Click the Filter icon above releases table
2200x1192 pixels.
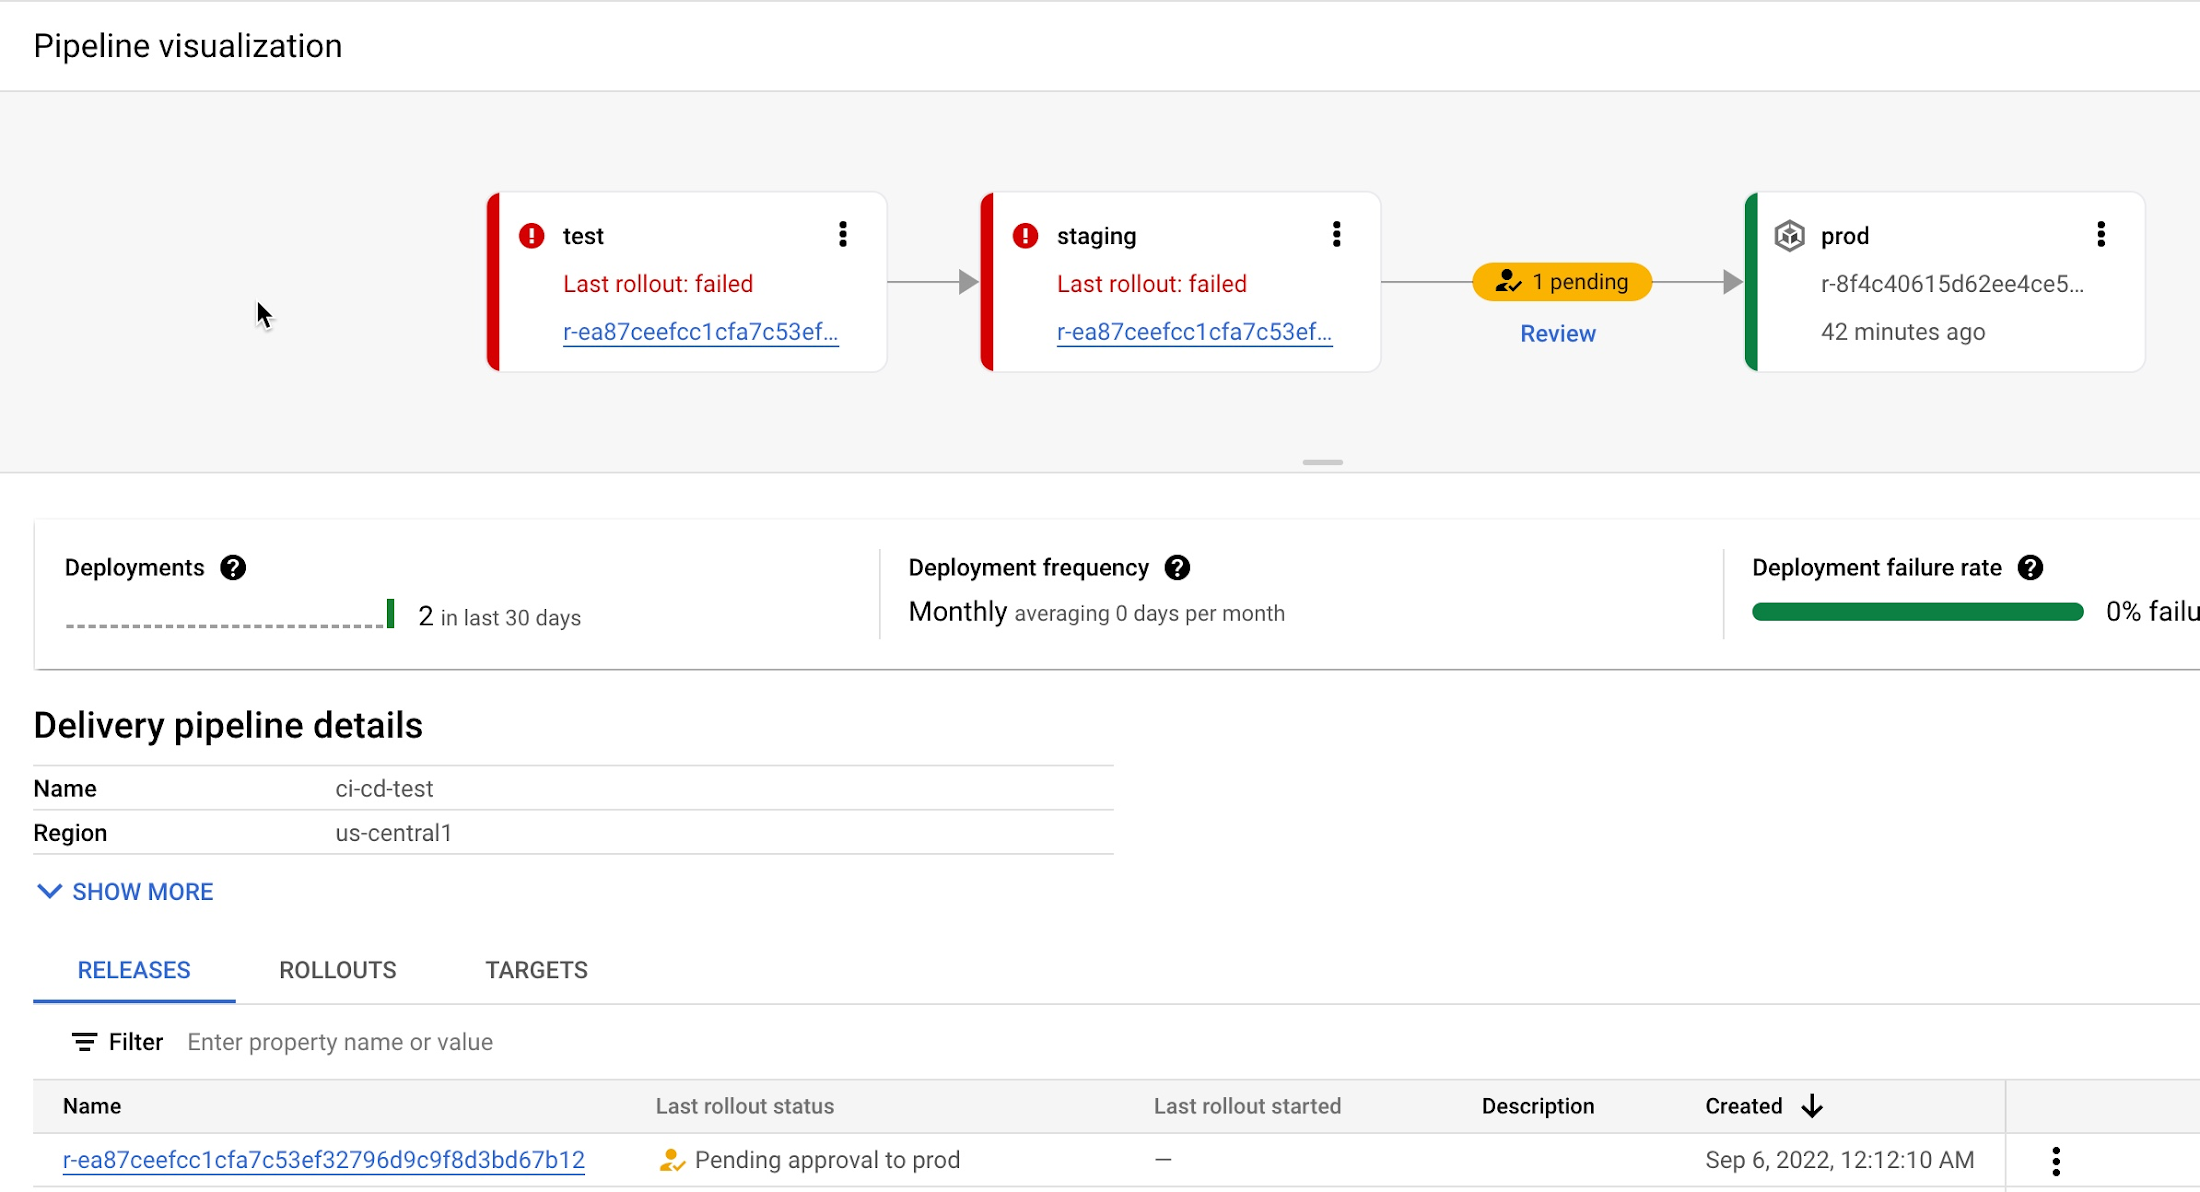pos(85,1042)
